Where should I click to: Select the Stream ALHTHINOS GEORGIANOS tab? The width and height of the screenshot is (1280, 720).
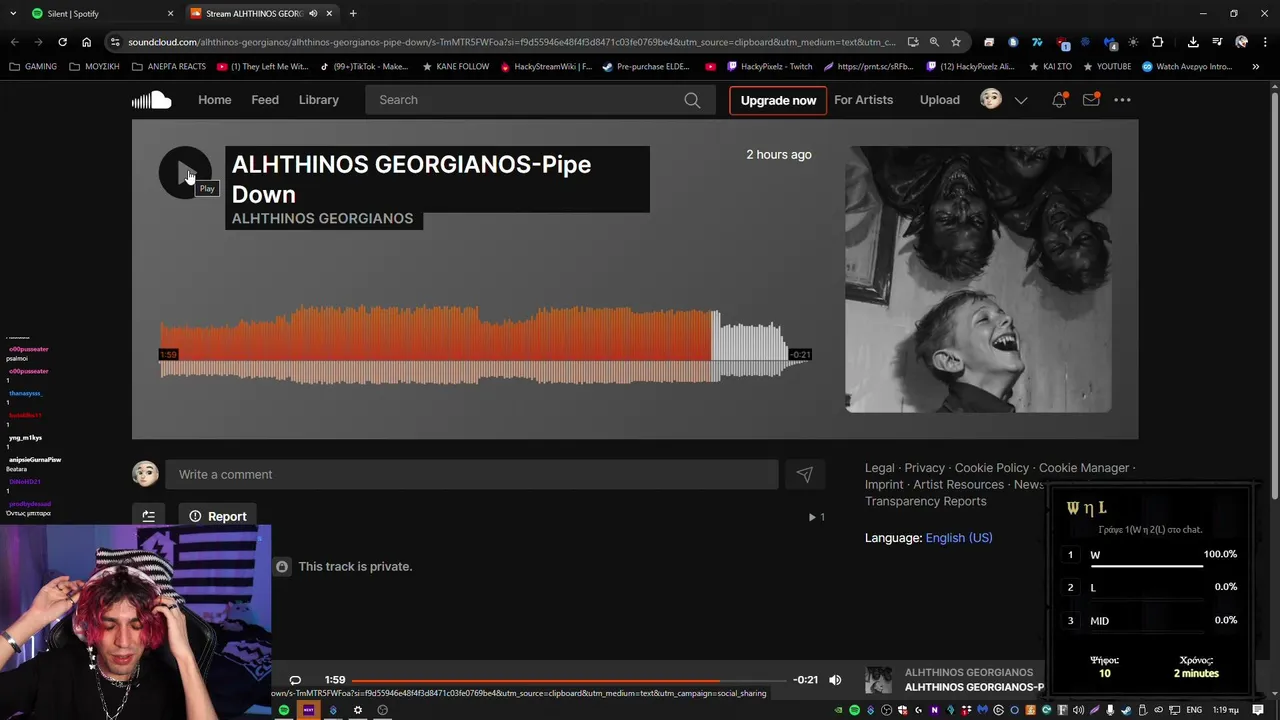(x=262, y=13)
